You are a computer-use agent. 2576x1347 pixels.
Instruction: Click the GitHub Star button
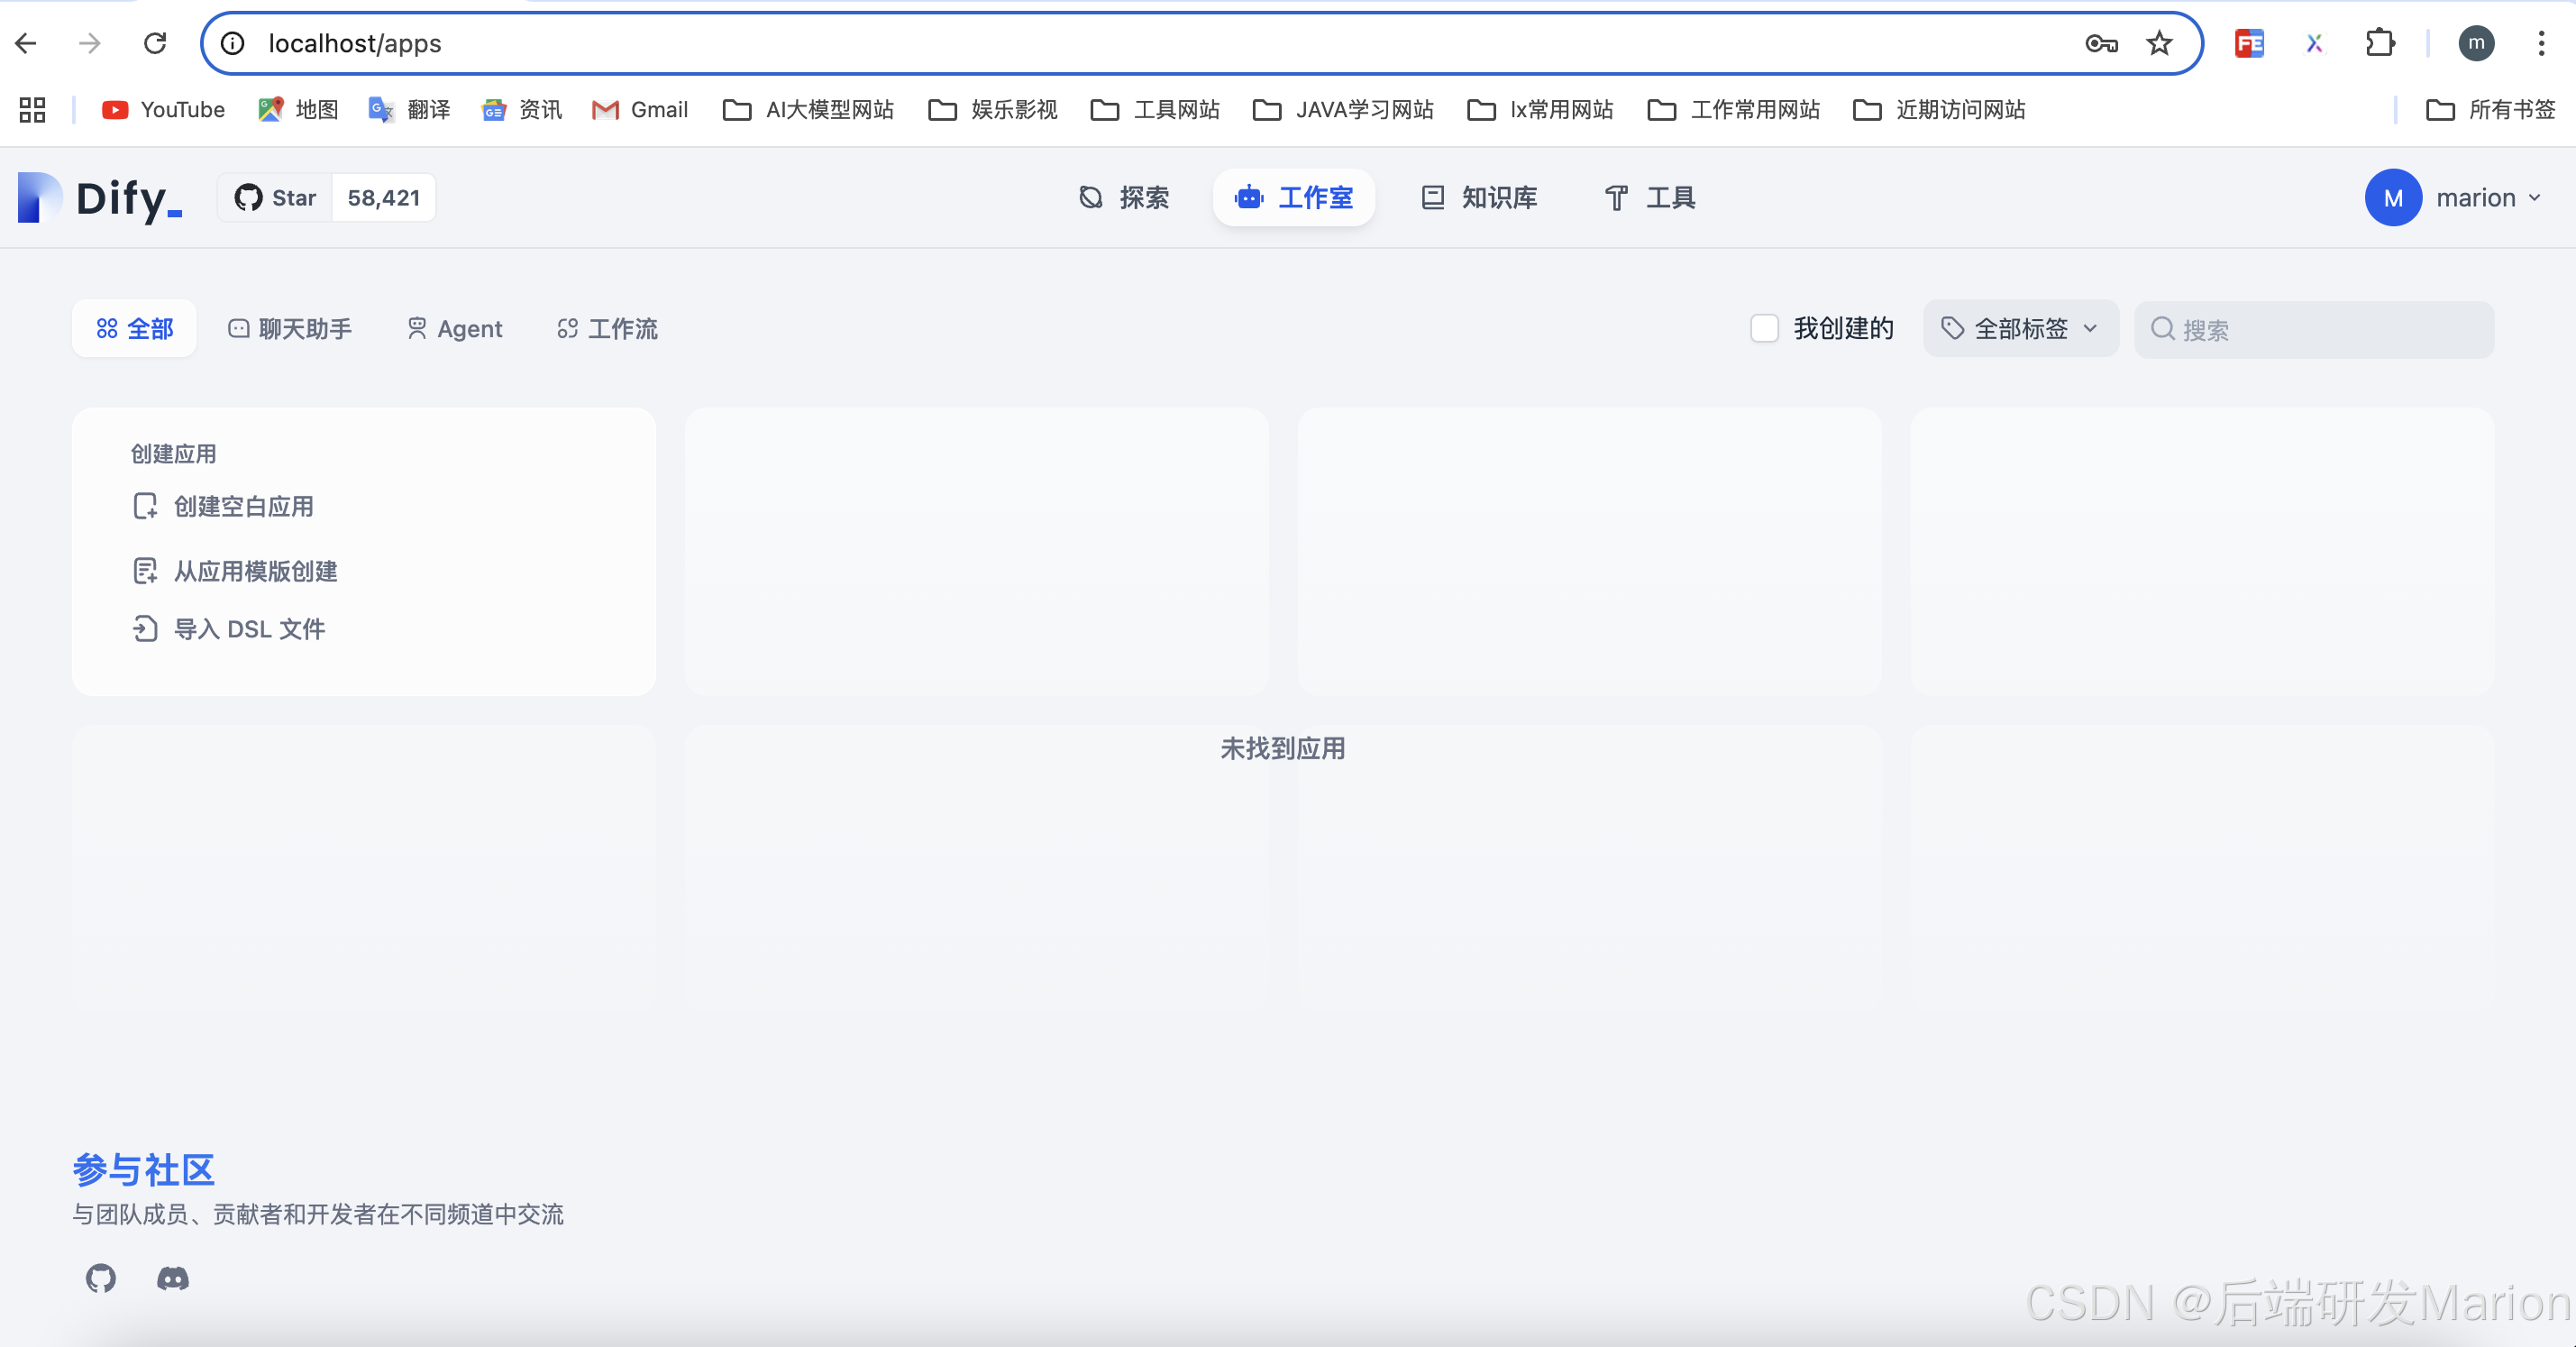click(276, 198)
